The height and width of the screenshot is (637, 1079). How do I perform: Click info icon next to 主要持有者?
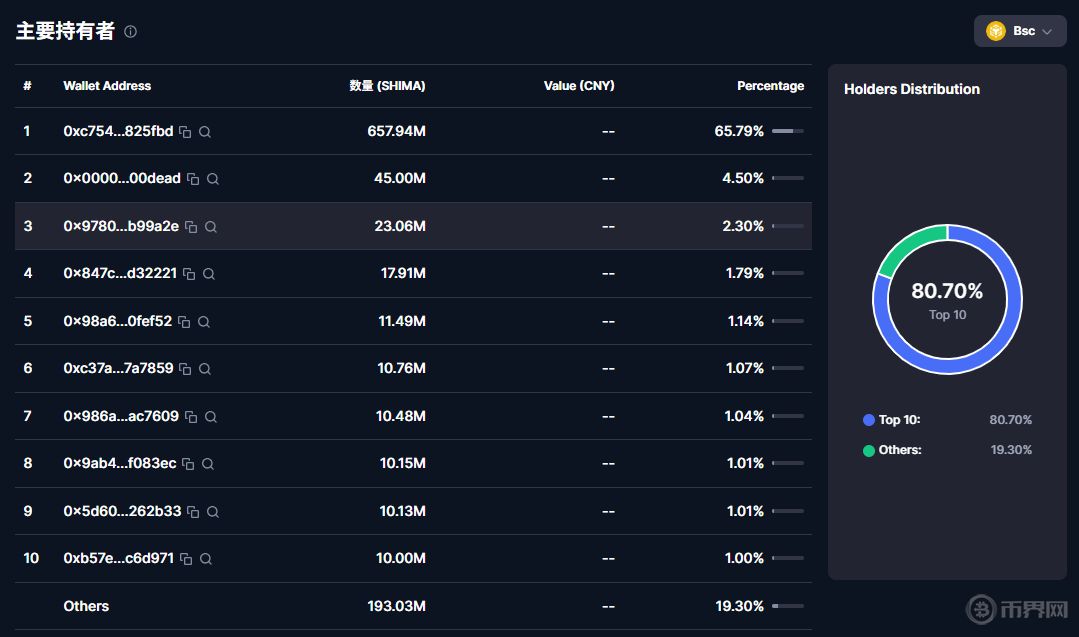click(130, 31)
